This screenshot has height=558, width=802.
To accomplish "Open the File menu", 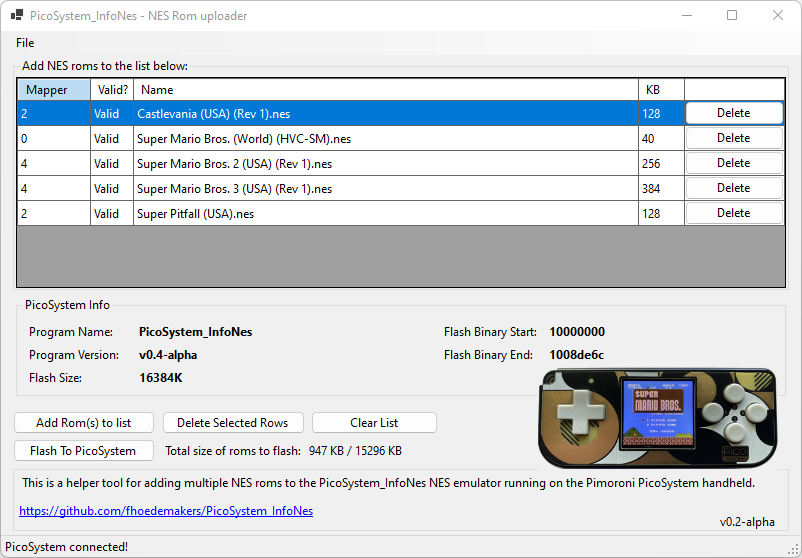I will coord(25,43).
